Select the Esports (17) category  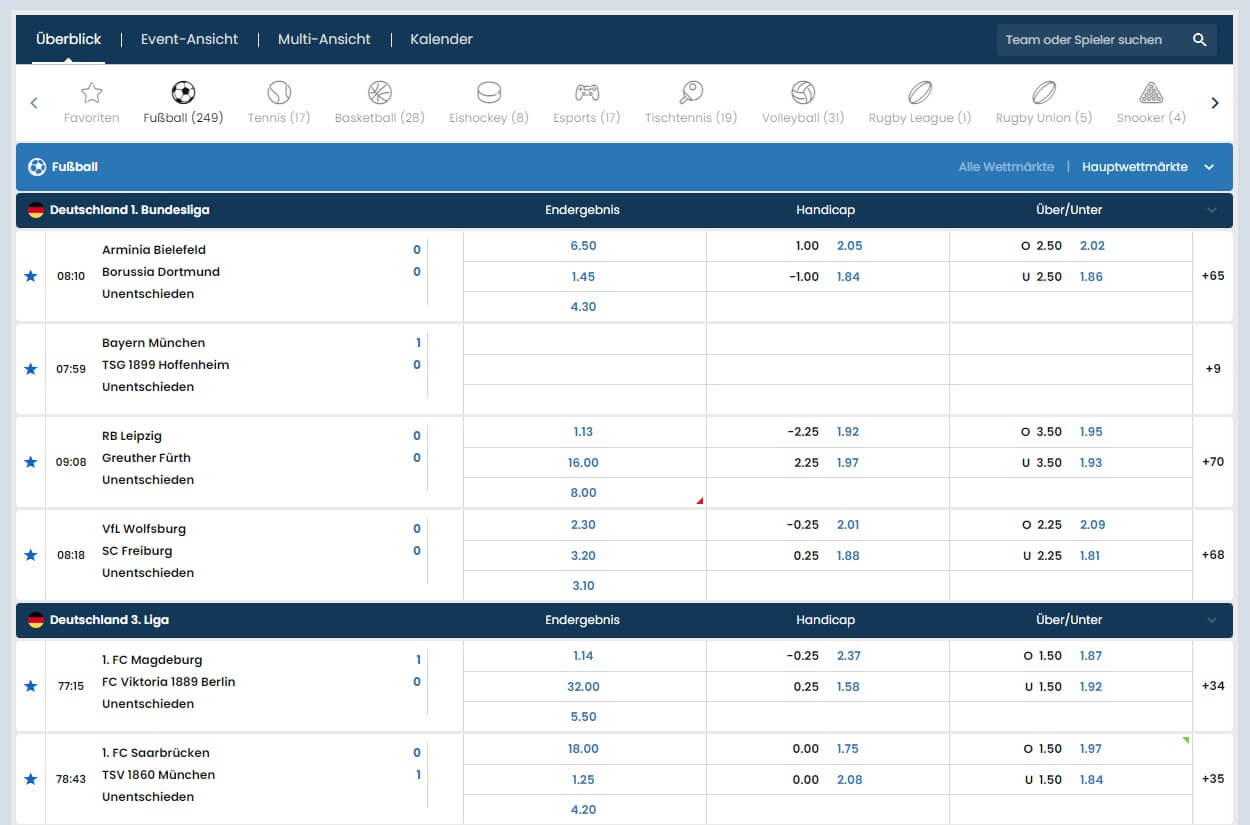587,103
